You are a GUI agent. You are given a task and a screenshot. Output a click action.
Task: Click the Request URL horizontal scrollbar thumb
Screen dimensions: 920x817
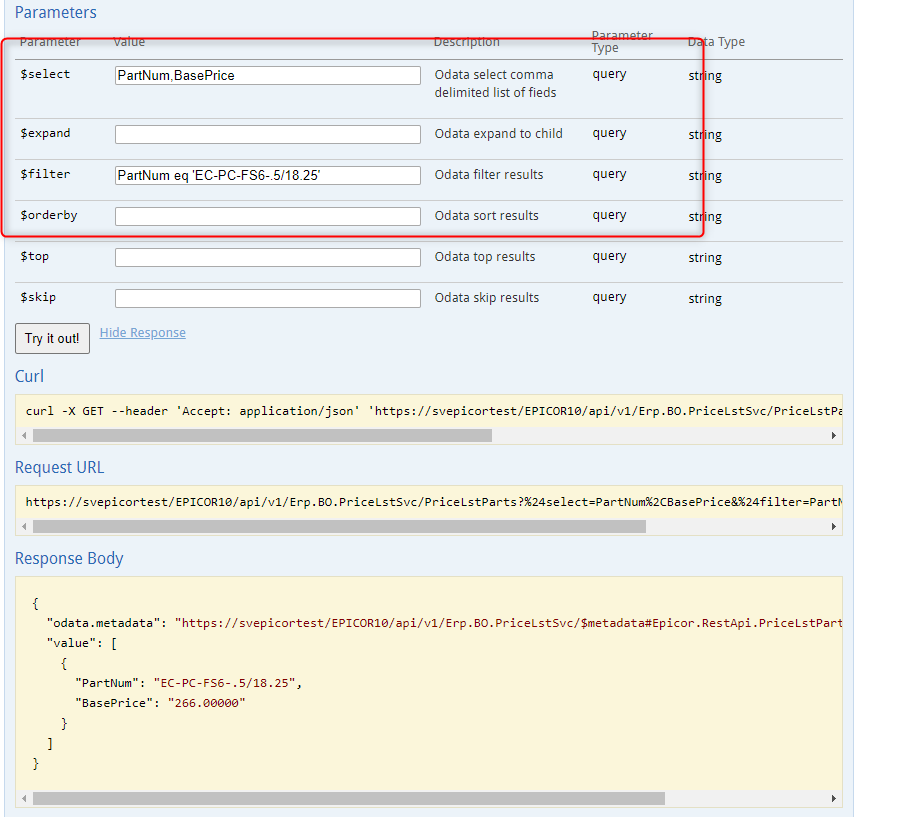point(339,526)
